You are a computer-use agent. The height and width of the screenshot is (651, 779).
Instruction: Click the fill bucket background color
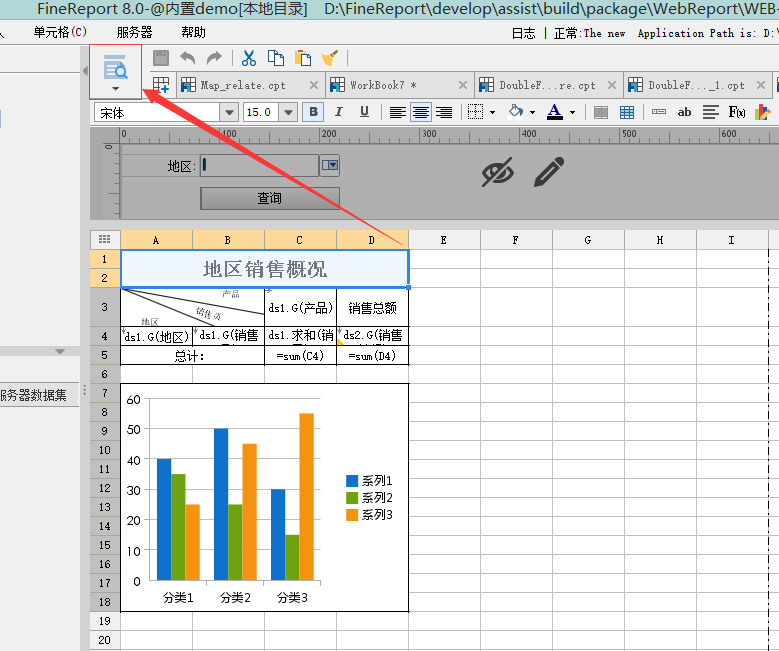(x=515, y=111)
